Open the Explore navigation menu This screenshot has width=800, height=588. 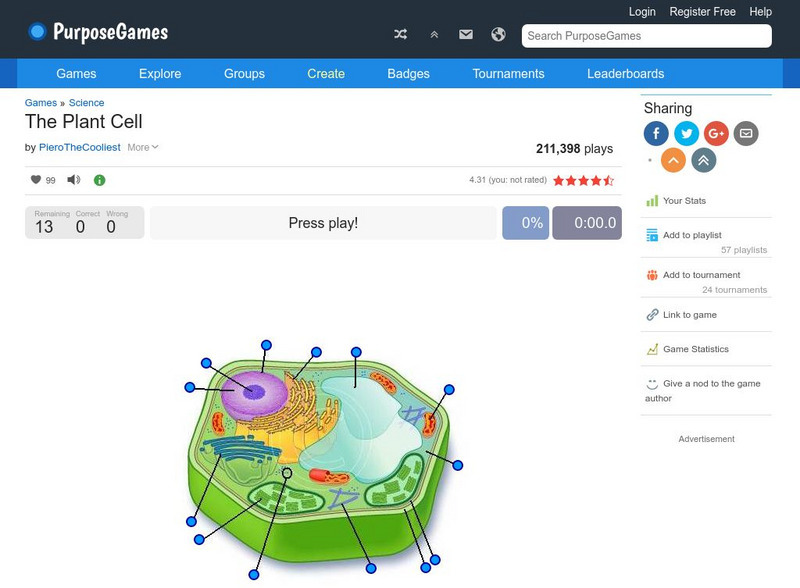[x=160, y=74]
